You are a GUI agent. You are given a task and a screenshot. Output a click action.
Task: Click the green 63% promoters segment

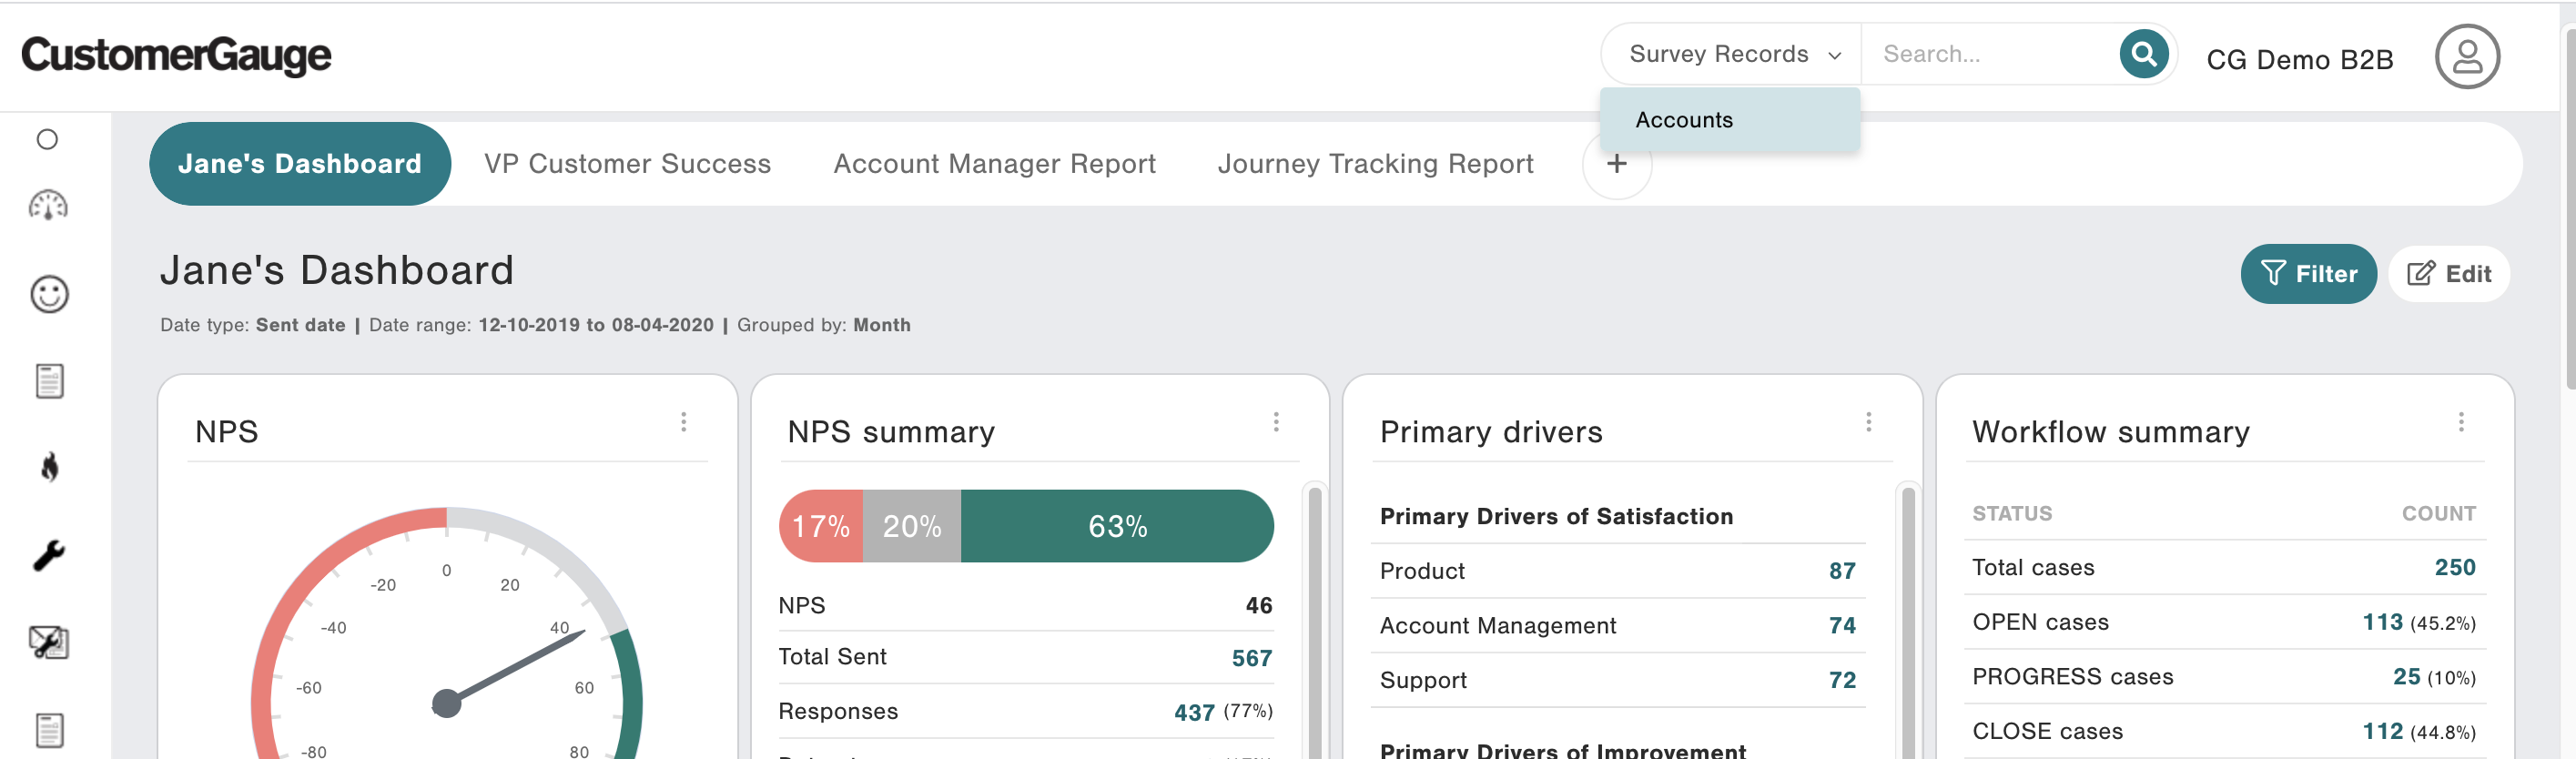pyautogui.click(x=1117, y=526)
